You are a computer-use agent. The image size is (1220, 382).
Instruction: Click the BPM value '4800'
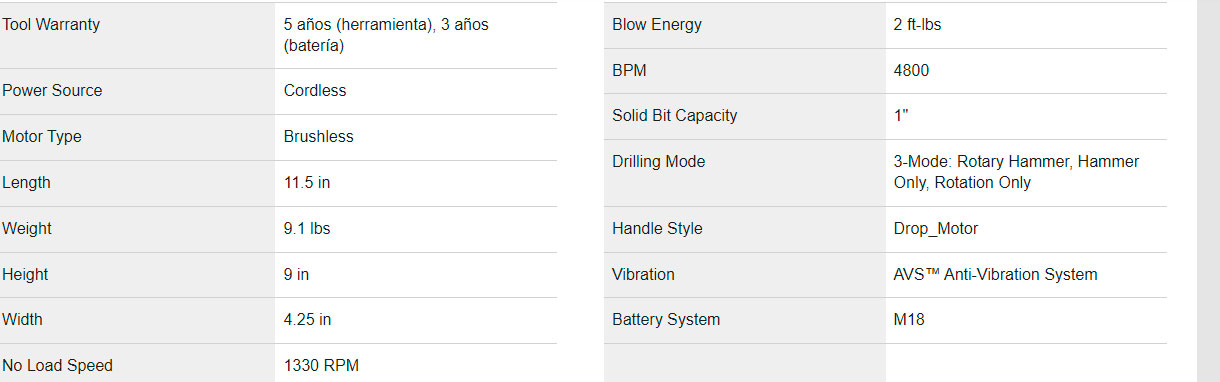point(912,70)
